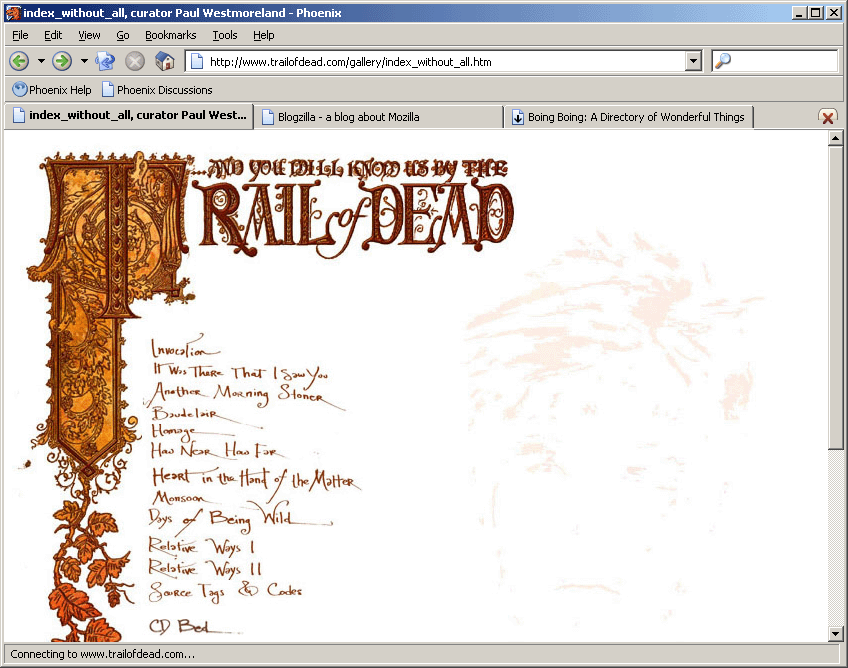The image size is (848, 668).
Task: Open Days of Being Wild link
Action: point(240,518)
